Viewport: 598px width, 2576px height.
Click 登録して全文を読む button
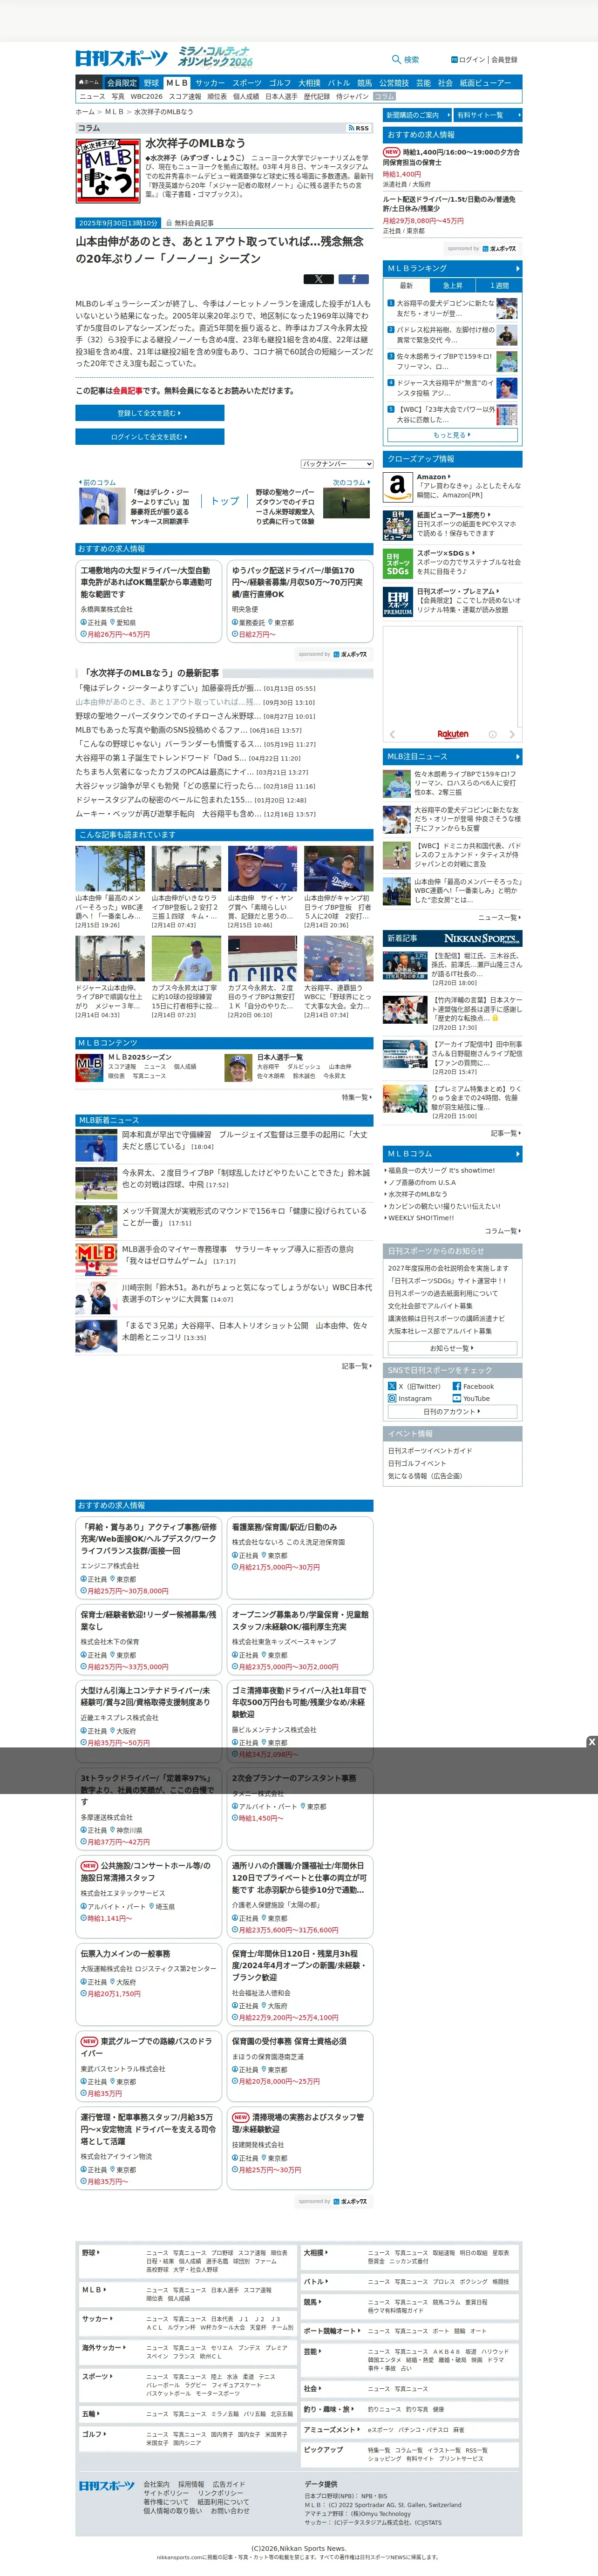150,413
